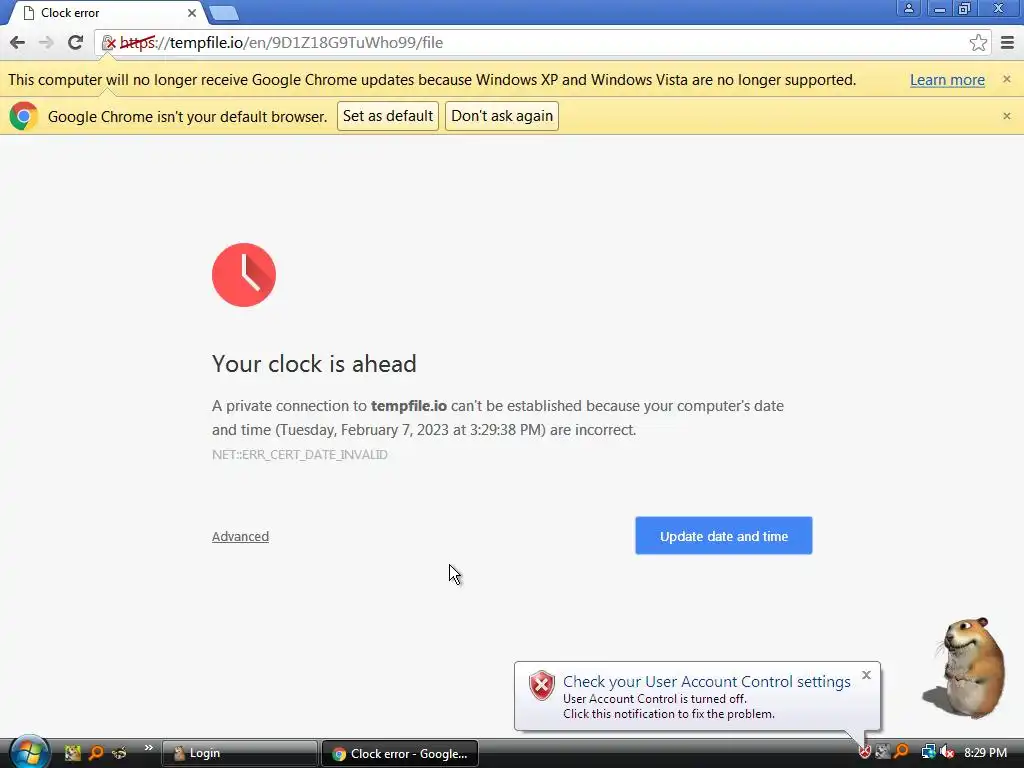Click the gray animal tray icon

tap(883, 752)
